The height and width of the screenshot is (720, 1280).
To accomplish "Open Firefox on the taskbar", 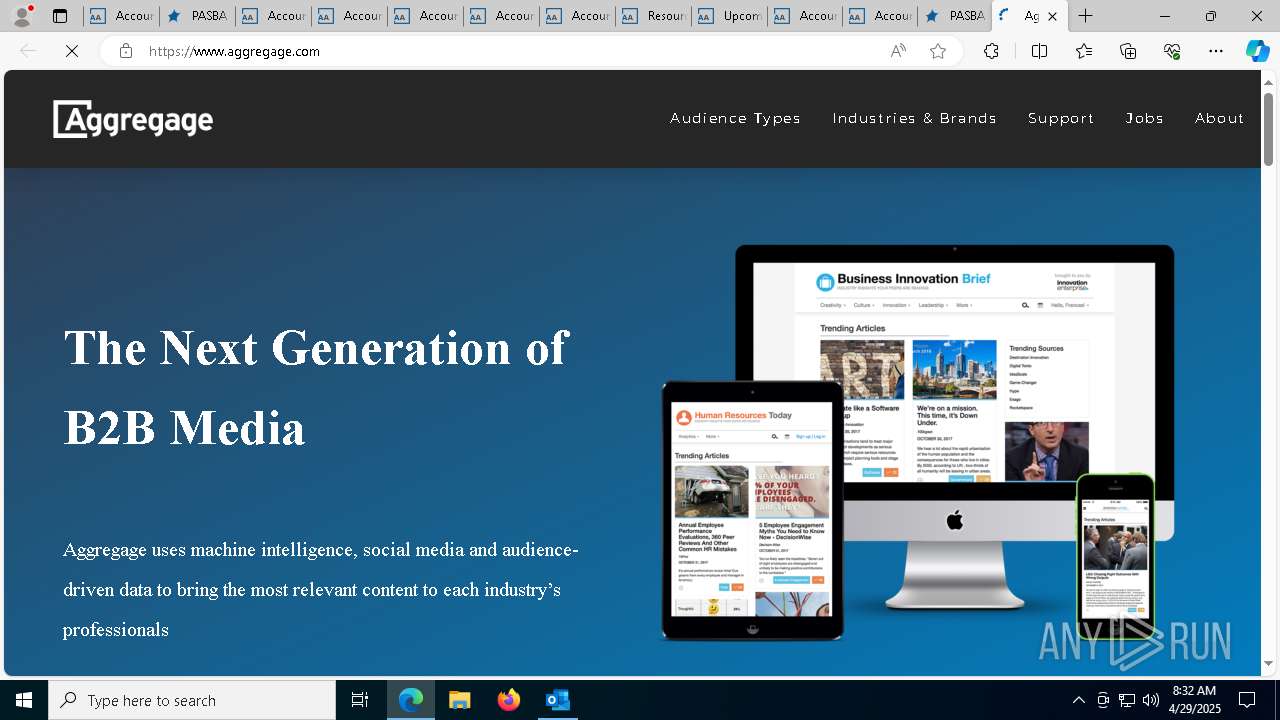I will [x=509, y=700].
